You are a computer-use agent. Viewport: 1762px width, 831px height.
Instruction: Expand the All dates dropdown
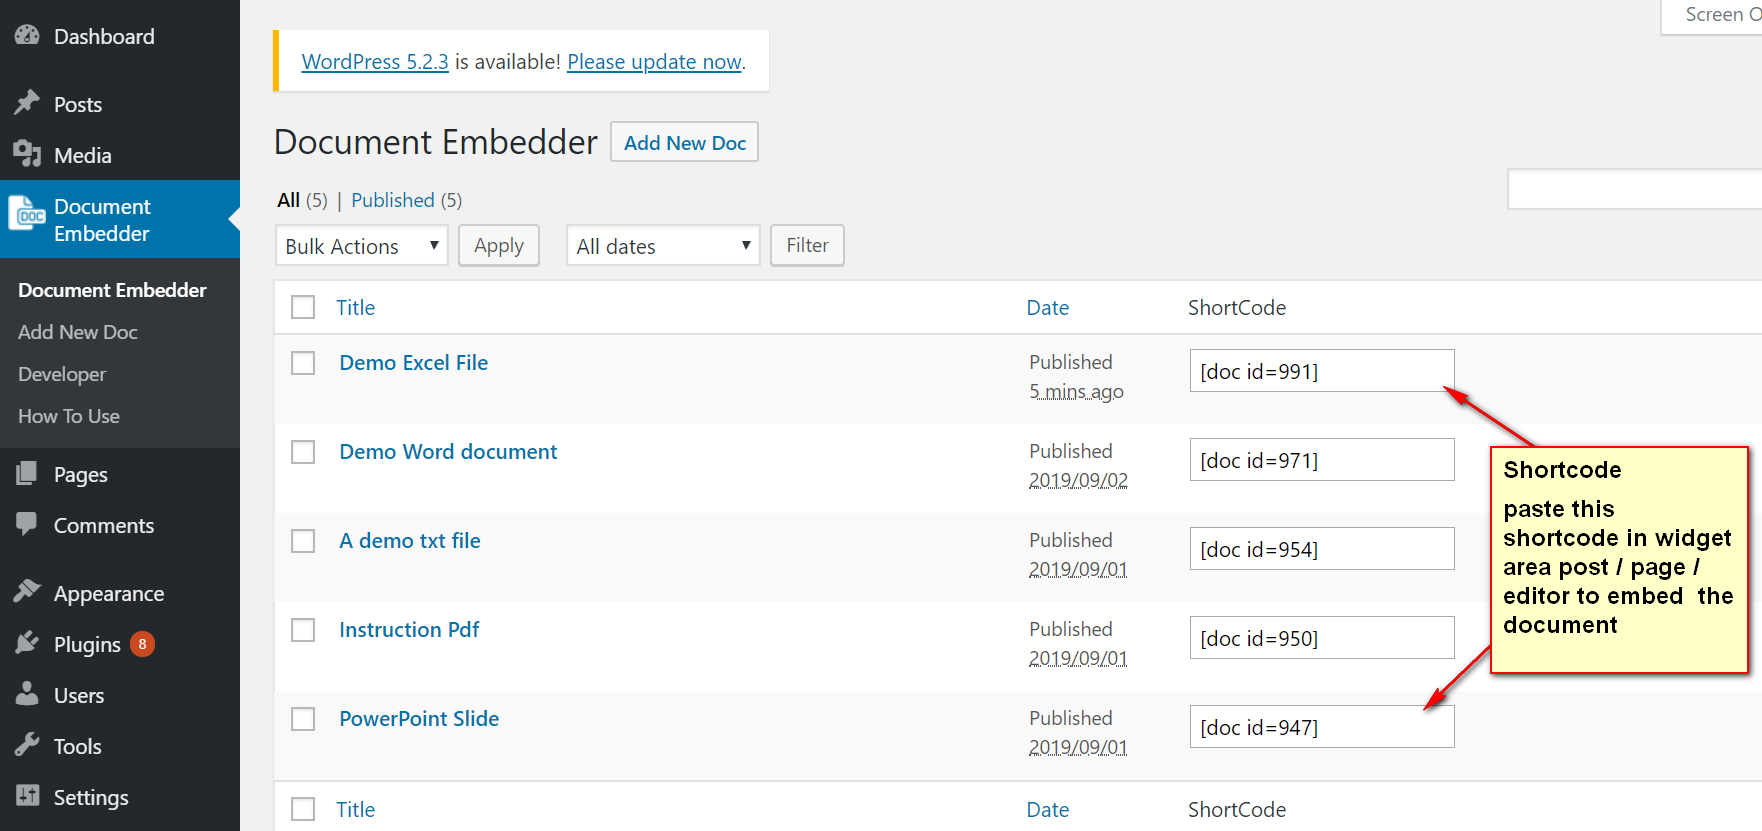663,246
